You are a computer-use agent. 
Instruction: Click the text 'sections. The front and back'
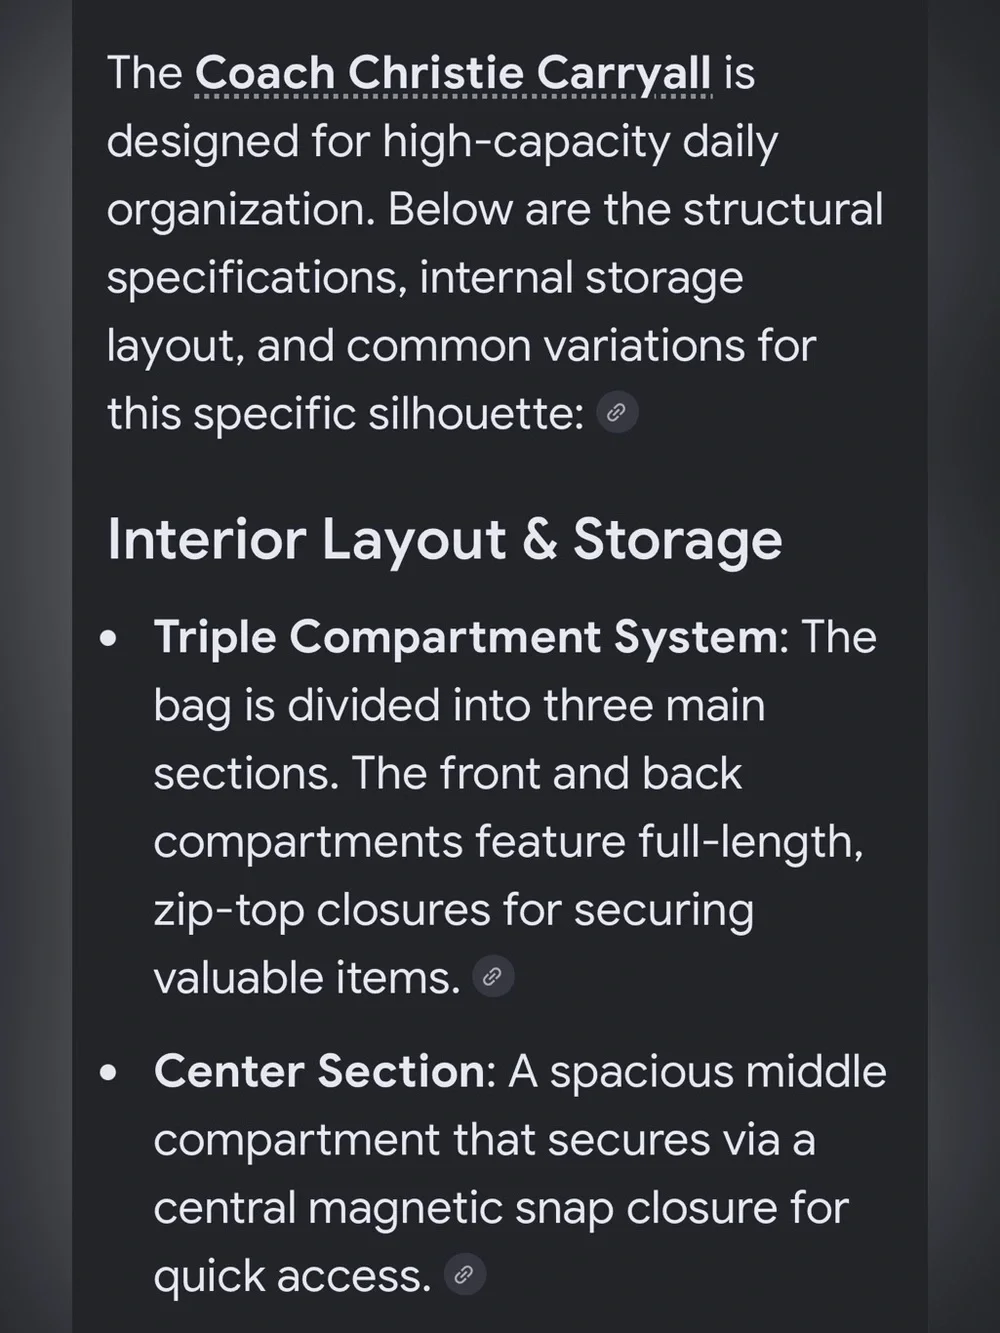[448, 774]
